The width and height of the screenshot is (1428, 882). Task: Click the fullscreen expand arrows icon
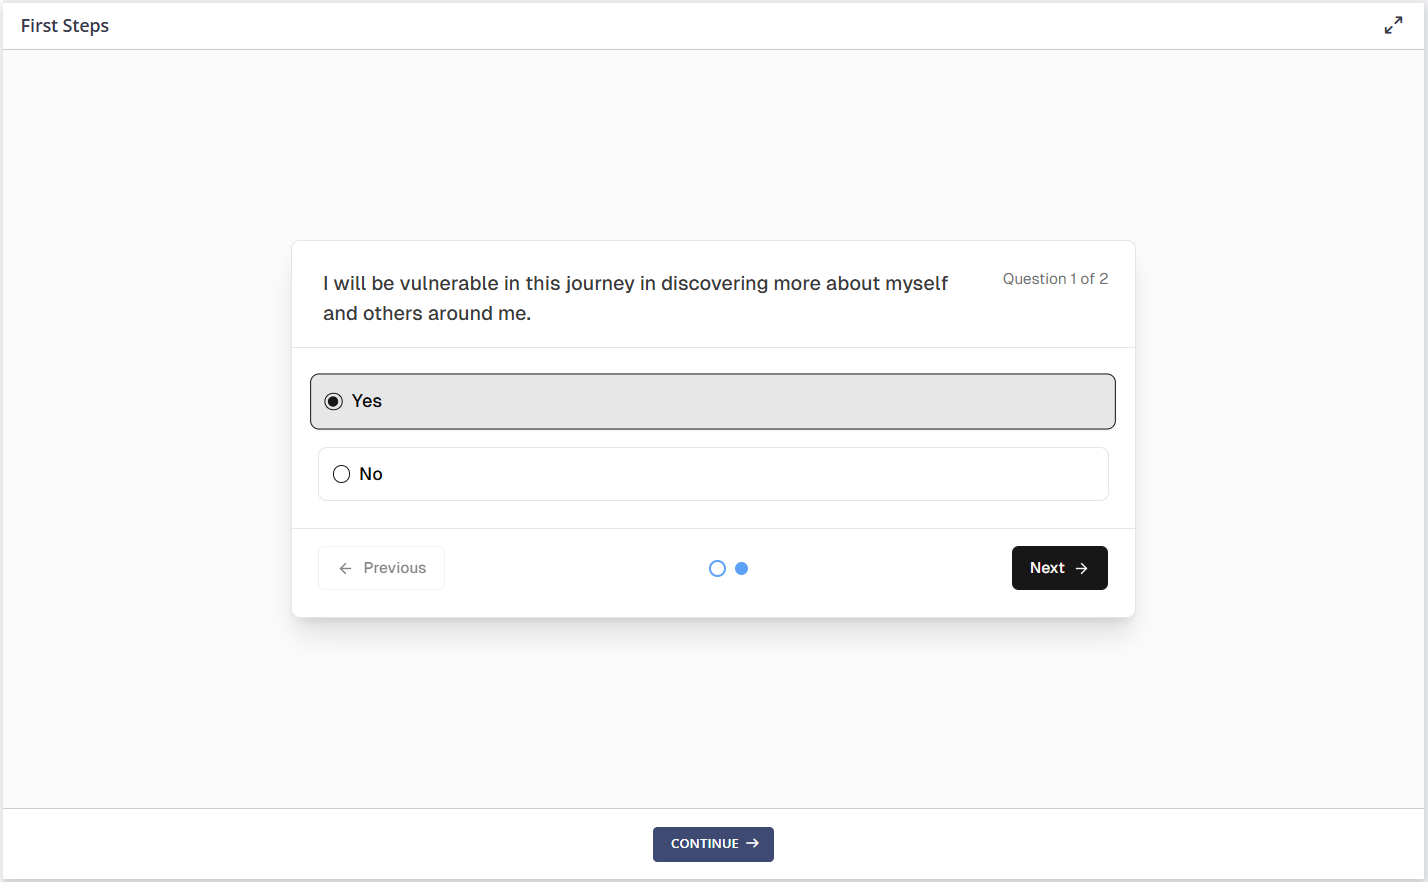pos(1393,26)
